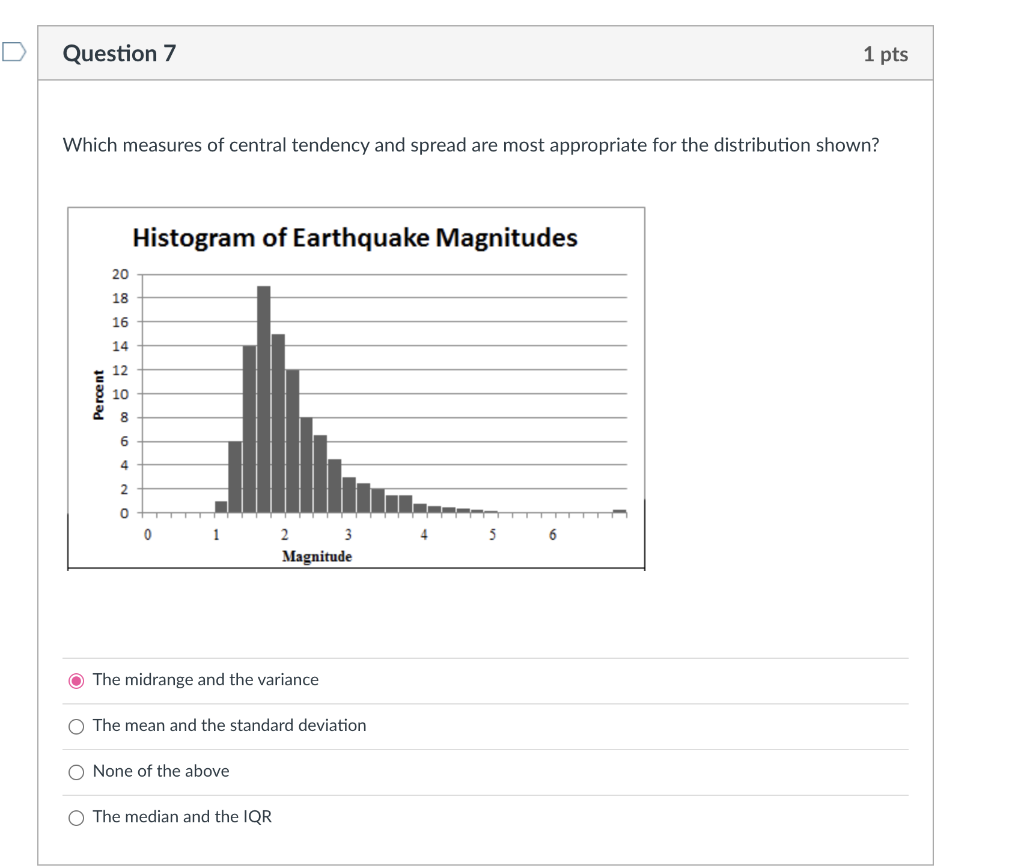The image size is (1024, 868).
Task: Click the Magnitude axis label
Action: coord(316,556)
